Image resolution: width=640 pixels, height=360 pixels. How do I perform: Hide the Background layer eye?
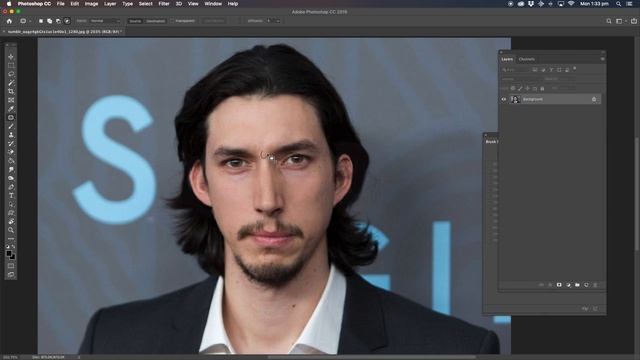(x=504, y=99)
